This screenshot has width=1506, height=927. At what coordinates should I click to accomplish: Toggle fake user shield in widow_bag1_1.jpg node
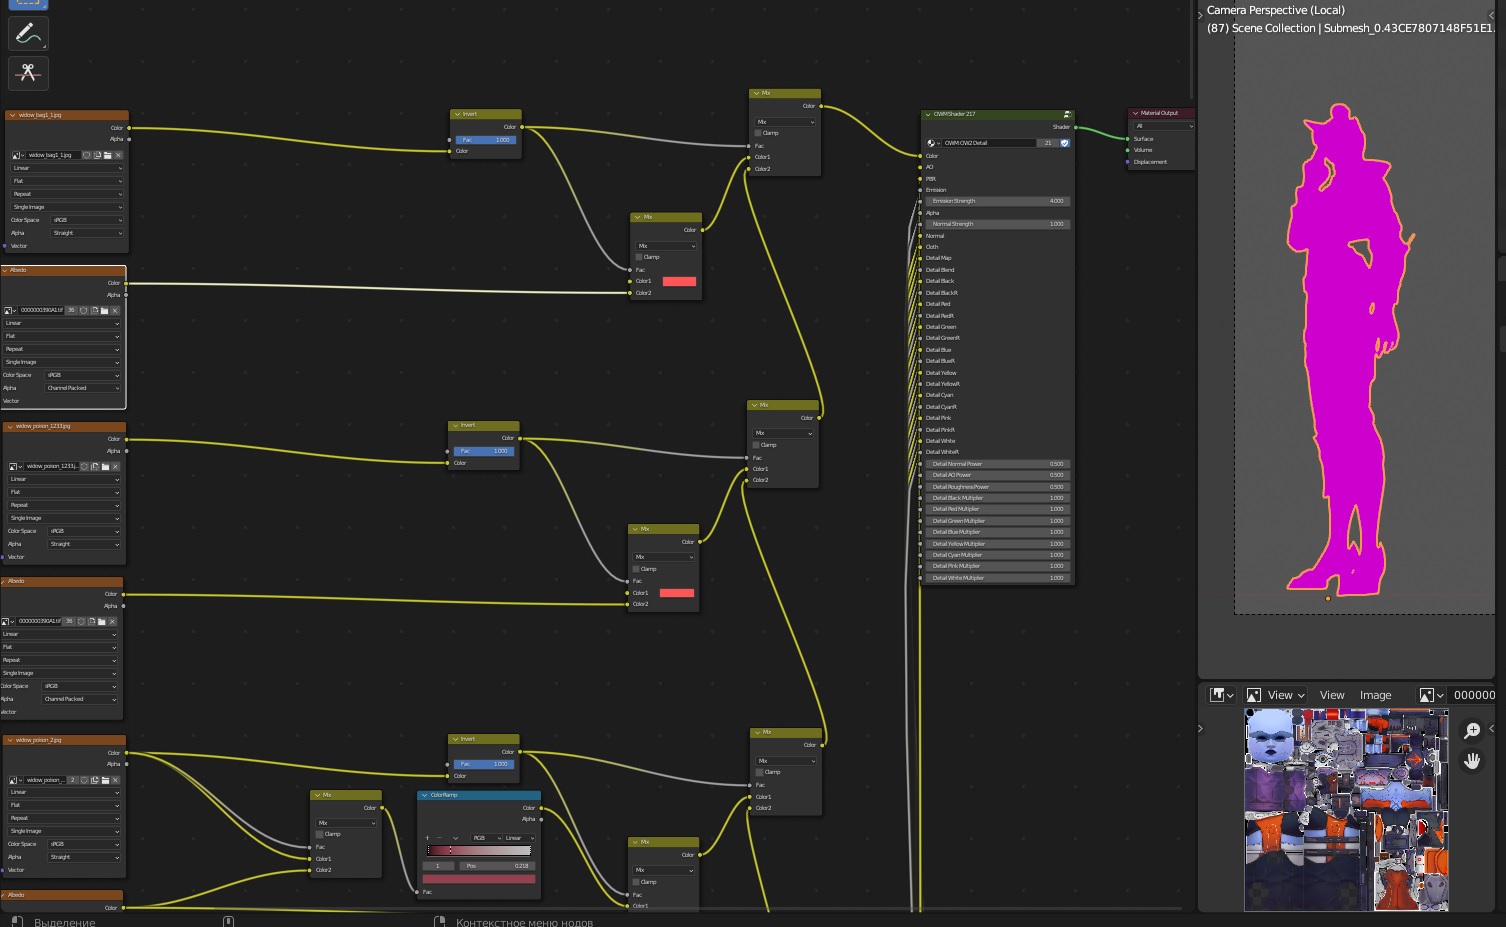(x=88, y=155)
